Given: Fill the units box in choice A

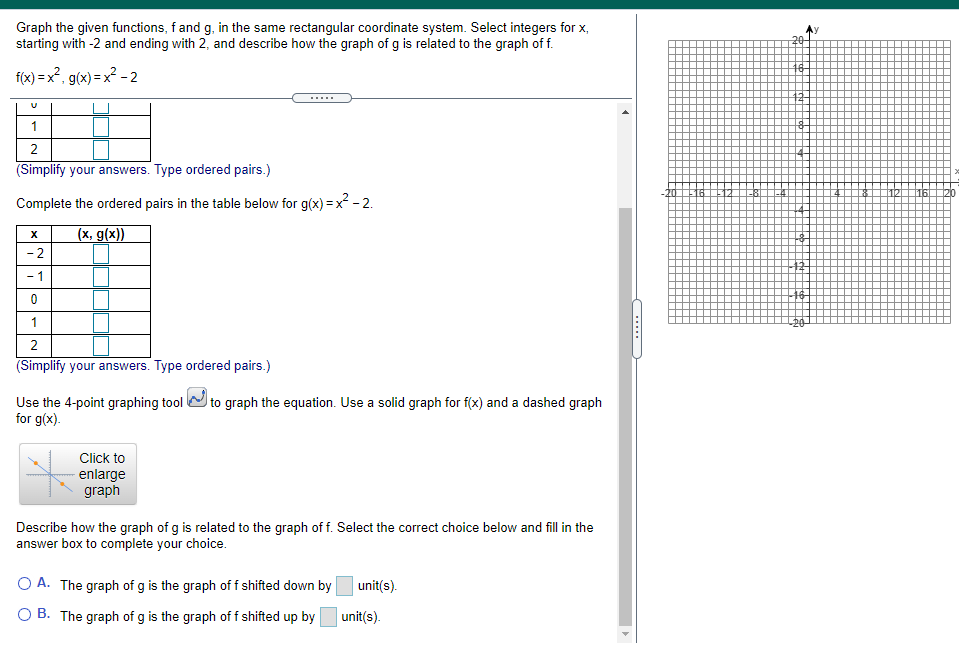Looking at the screenshot, I should click(344, 585).
